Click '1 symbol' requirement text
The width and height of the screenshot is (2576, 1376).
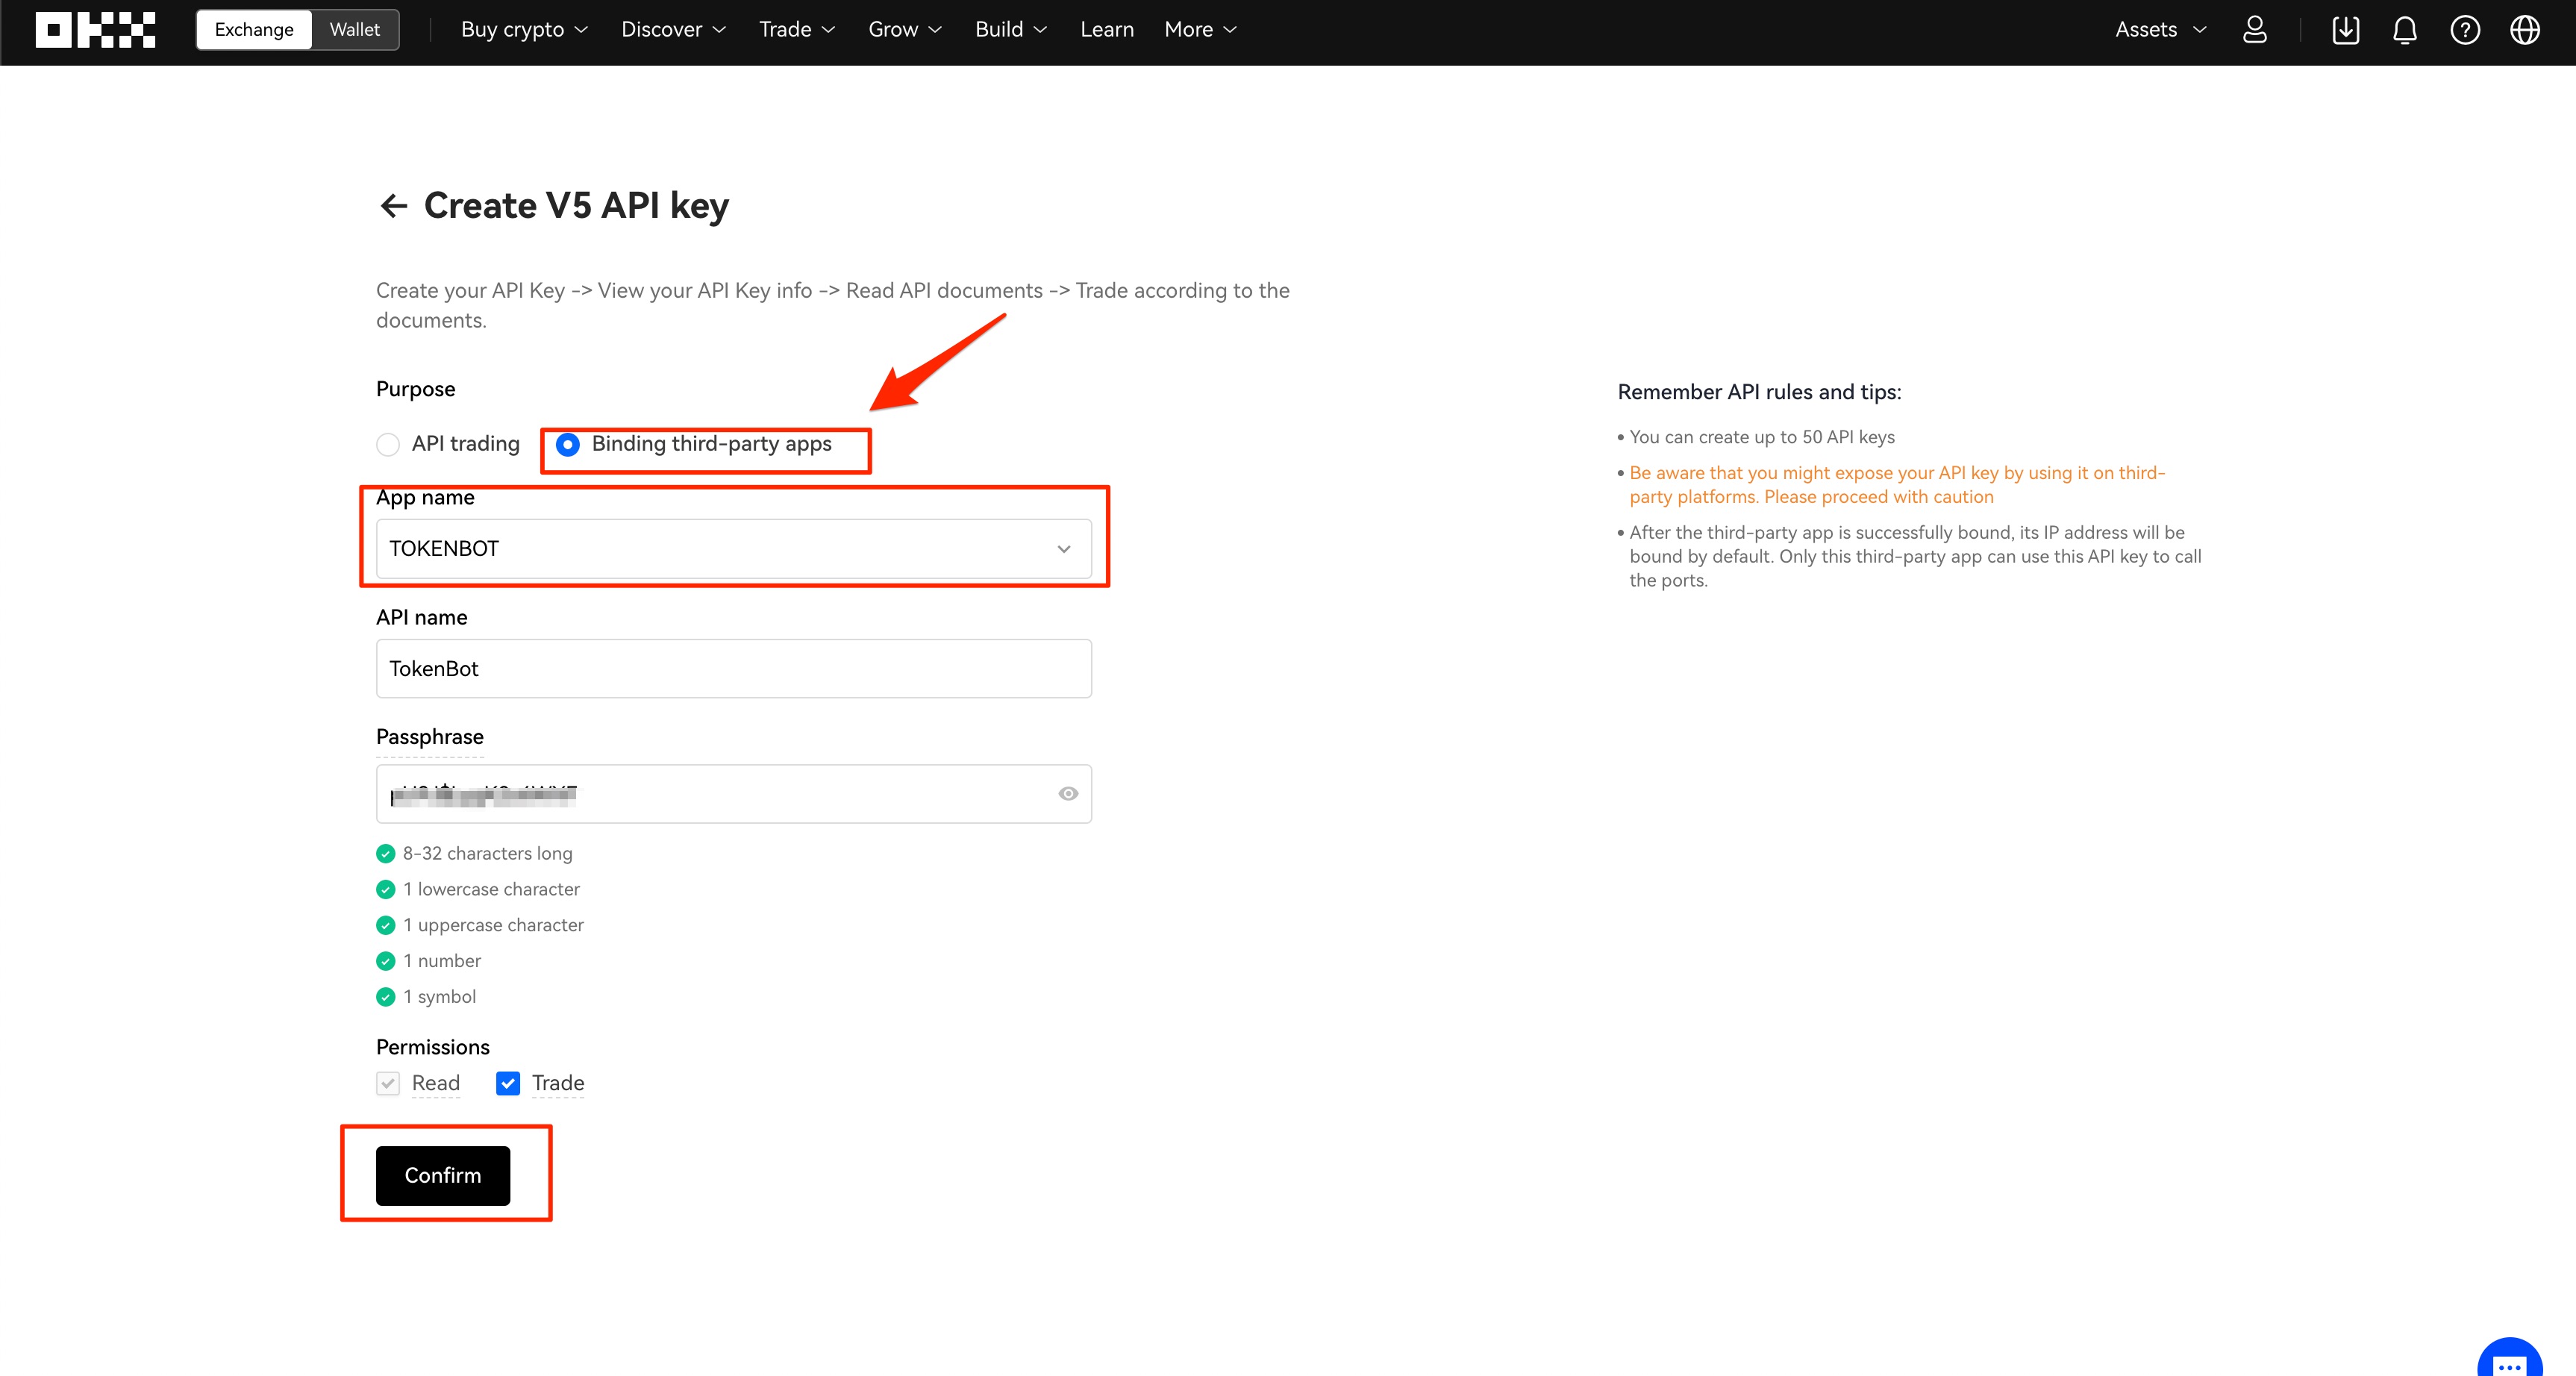tap(439, 997)
